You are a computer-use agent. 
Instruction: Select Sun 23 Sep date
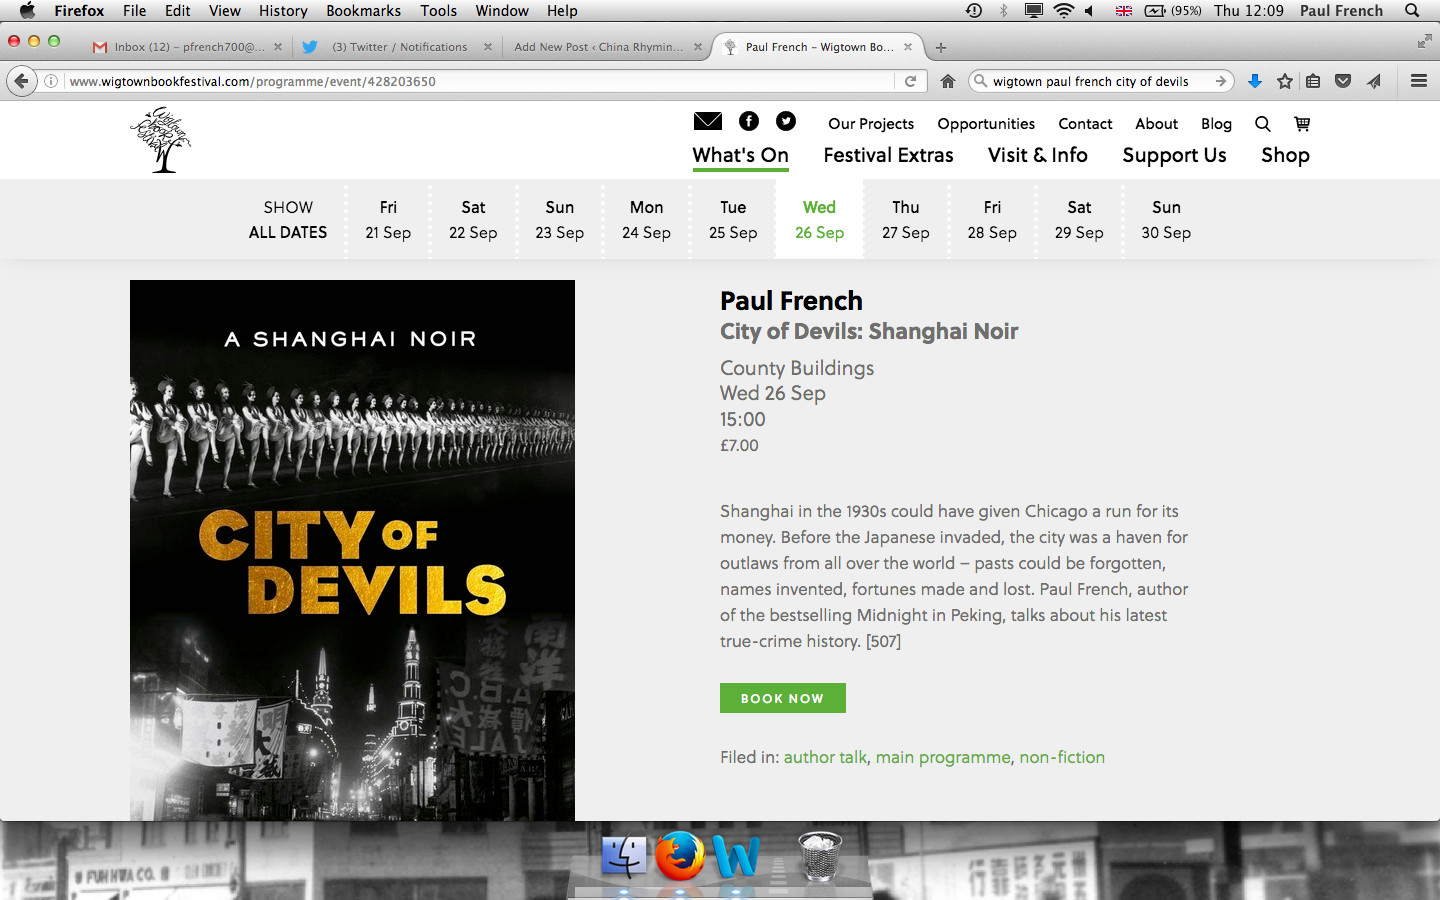[560, 220]
